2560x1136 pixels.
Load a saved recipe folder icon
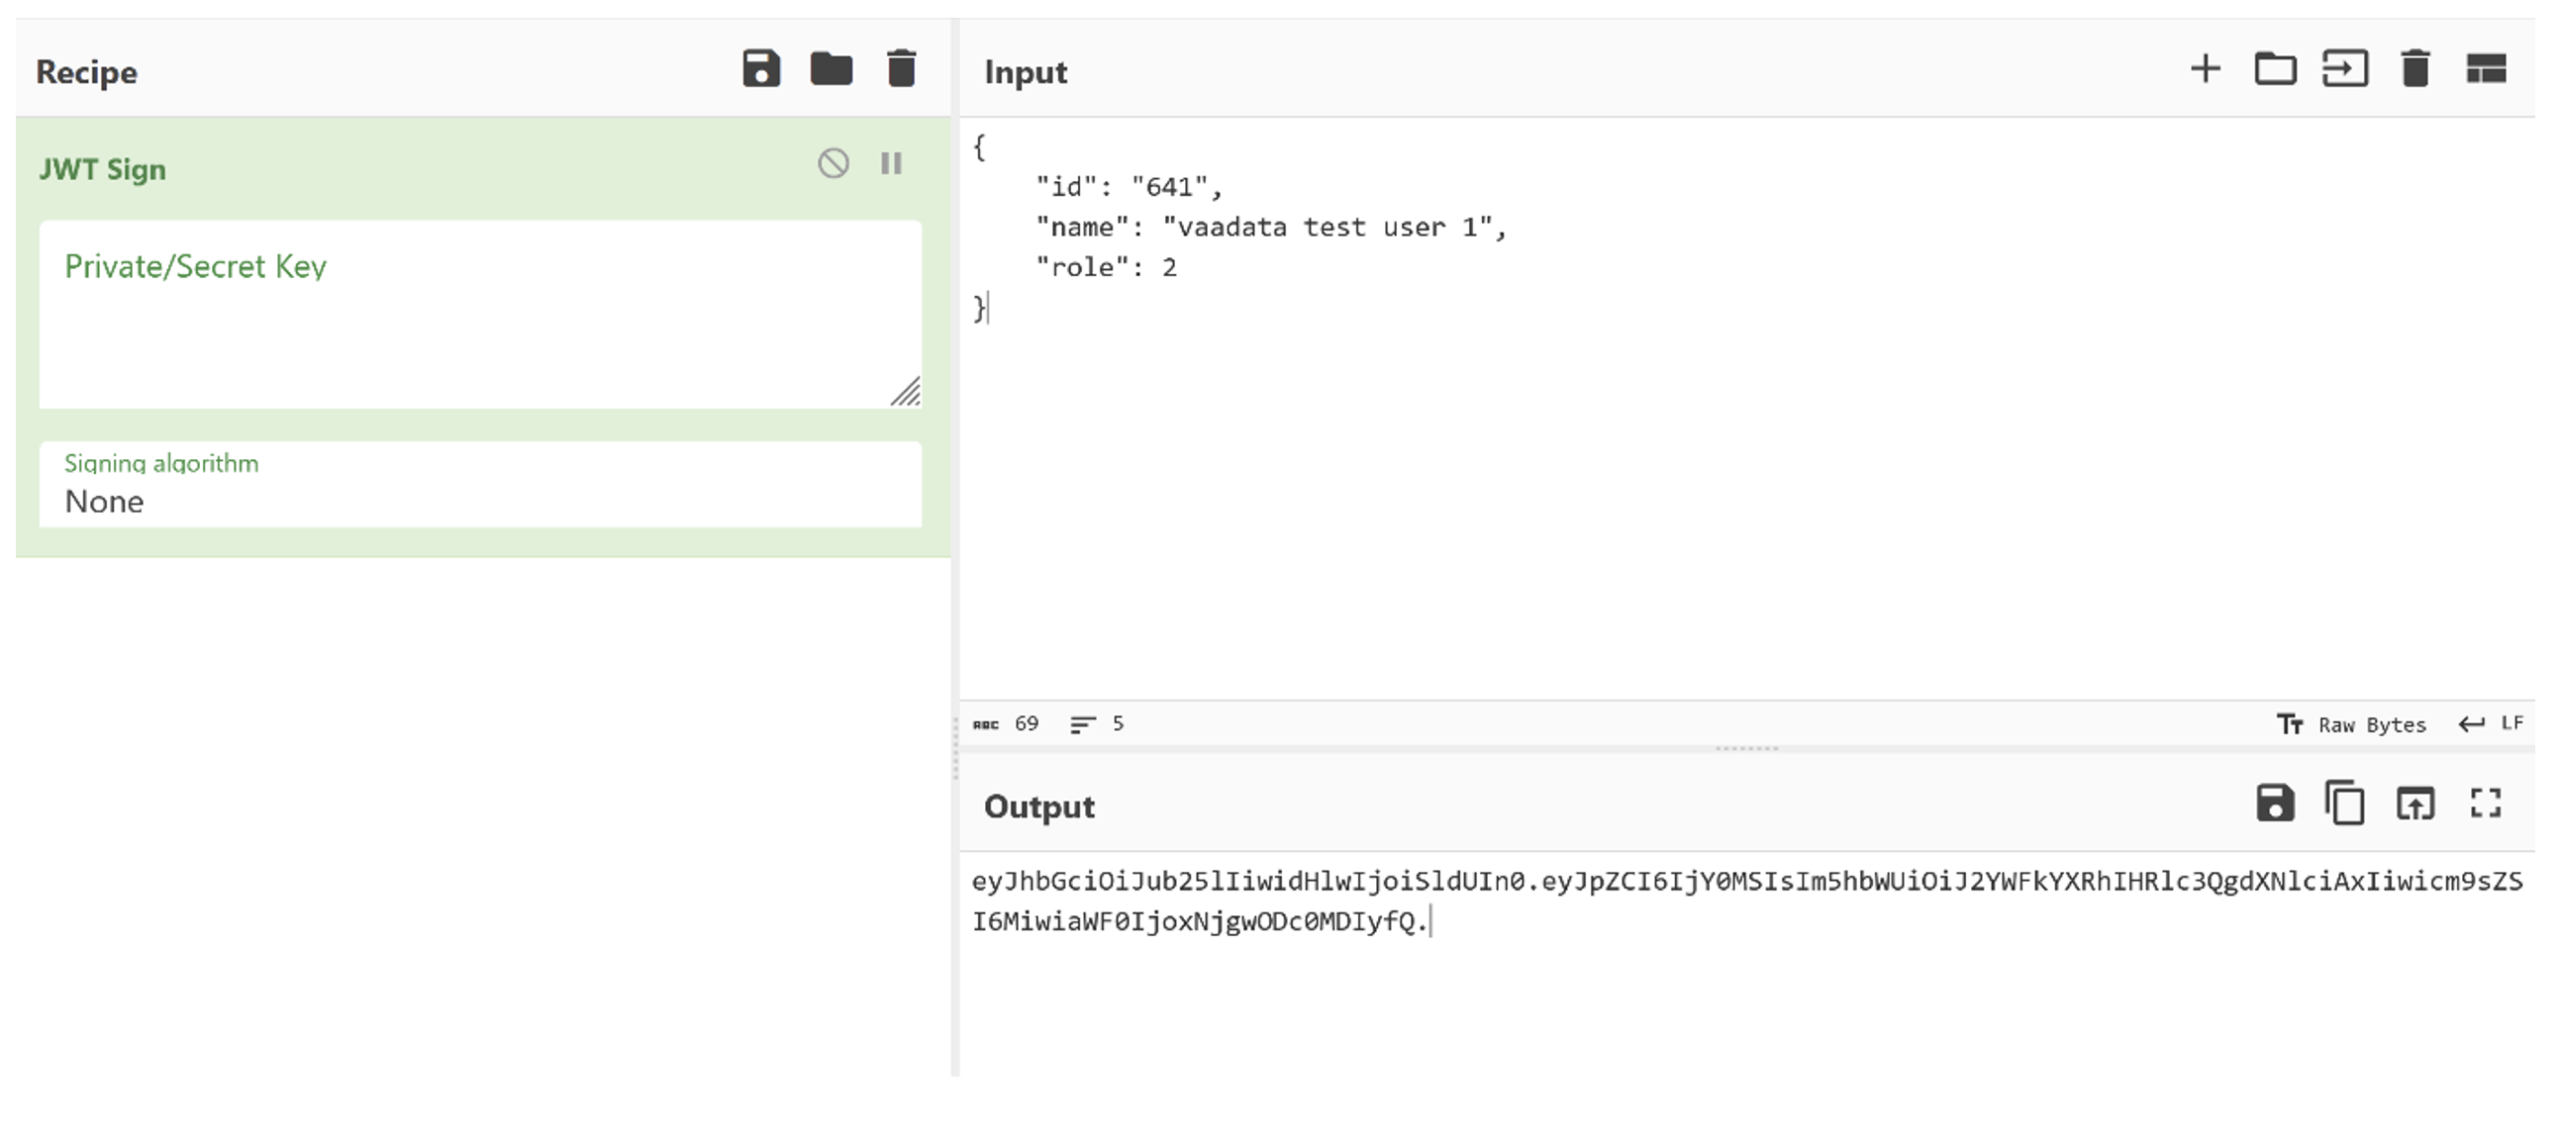pyautogui.click(x=831, y=69)
